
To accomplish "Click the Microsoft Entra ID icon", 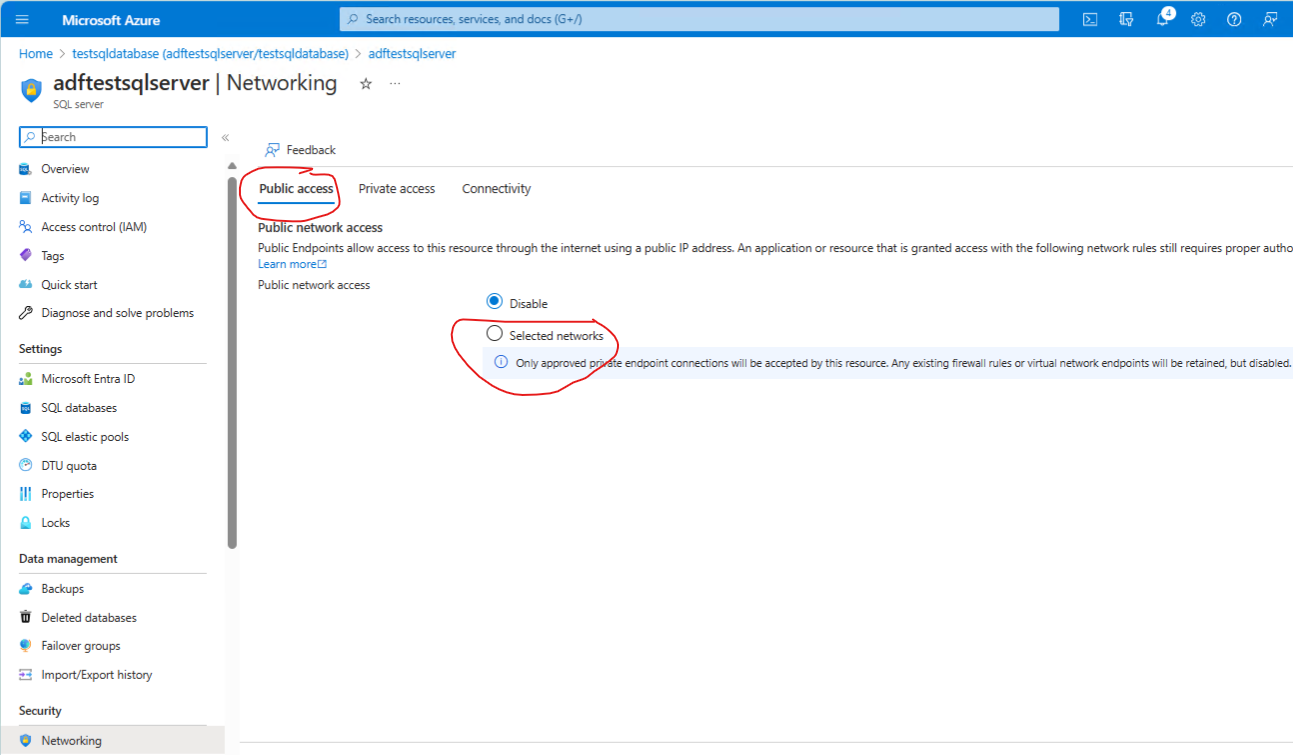I will (26, 379).
